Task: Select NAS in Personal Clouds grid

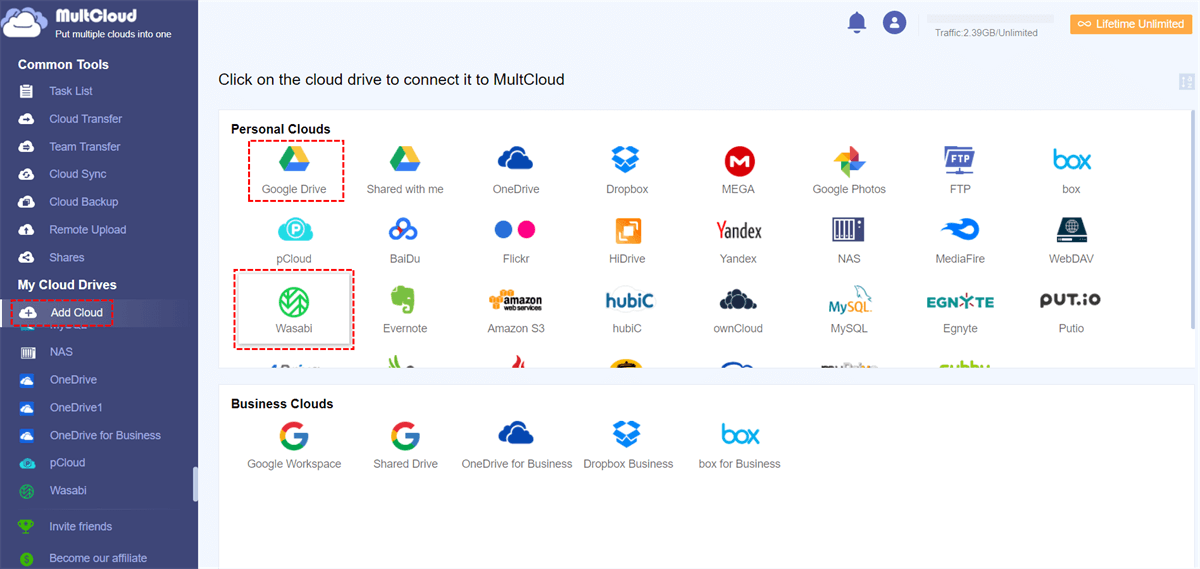Action: [x=849, y=240]
